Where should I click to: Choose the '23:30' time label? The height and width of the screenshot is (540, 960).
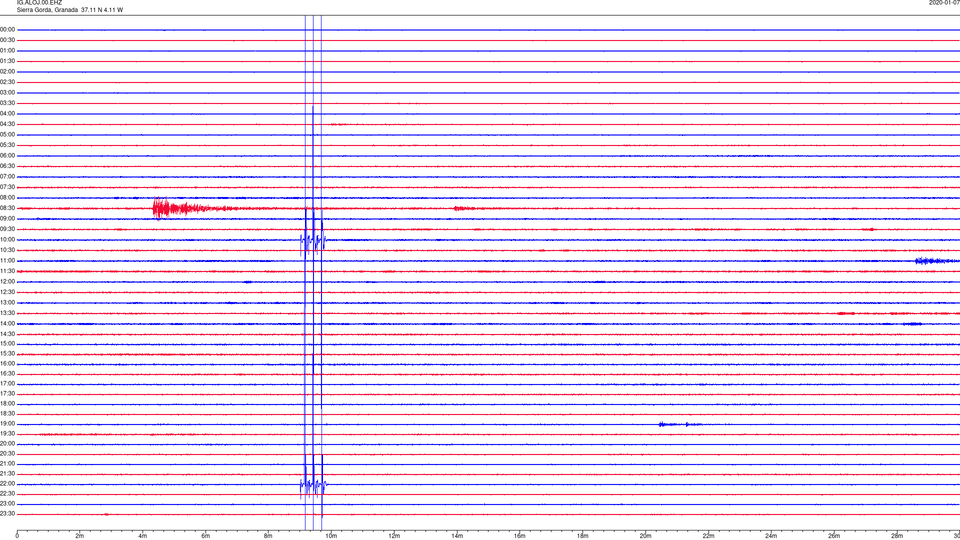[x=7, y=514]
